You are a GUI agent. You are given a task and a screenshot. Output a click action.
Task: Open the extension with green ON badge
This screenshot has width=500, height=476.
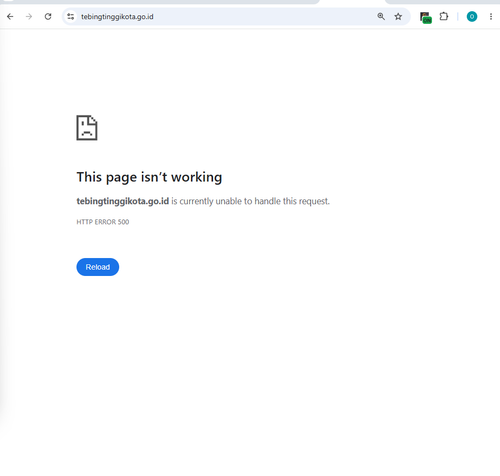pos(426,17)
